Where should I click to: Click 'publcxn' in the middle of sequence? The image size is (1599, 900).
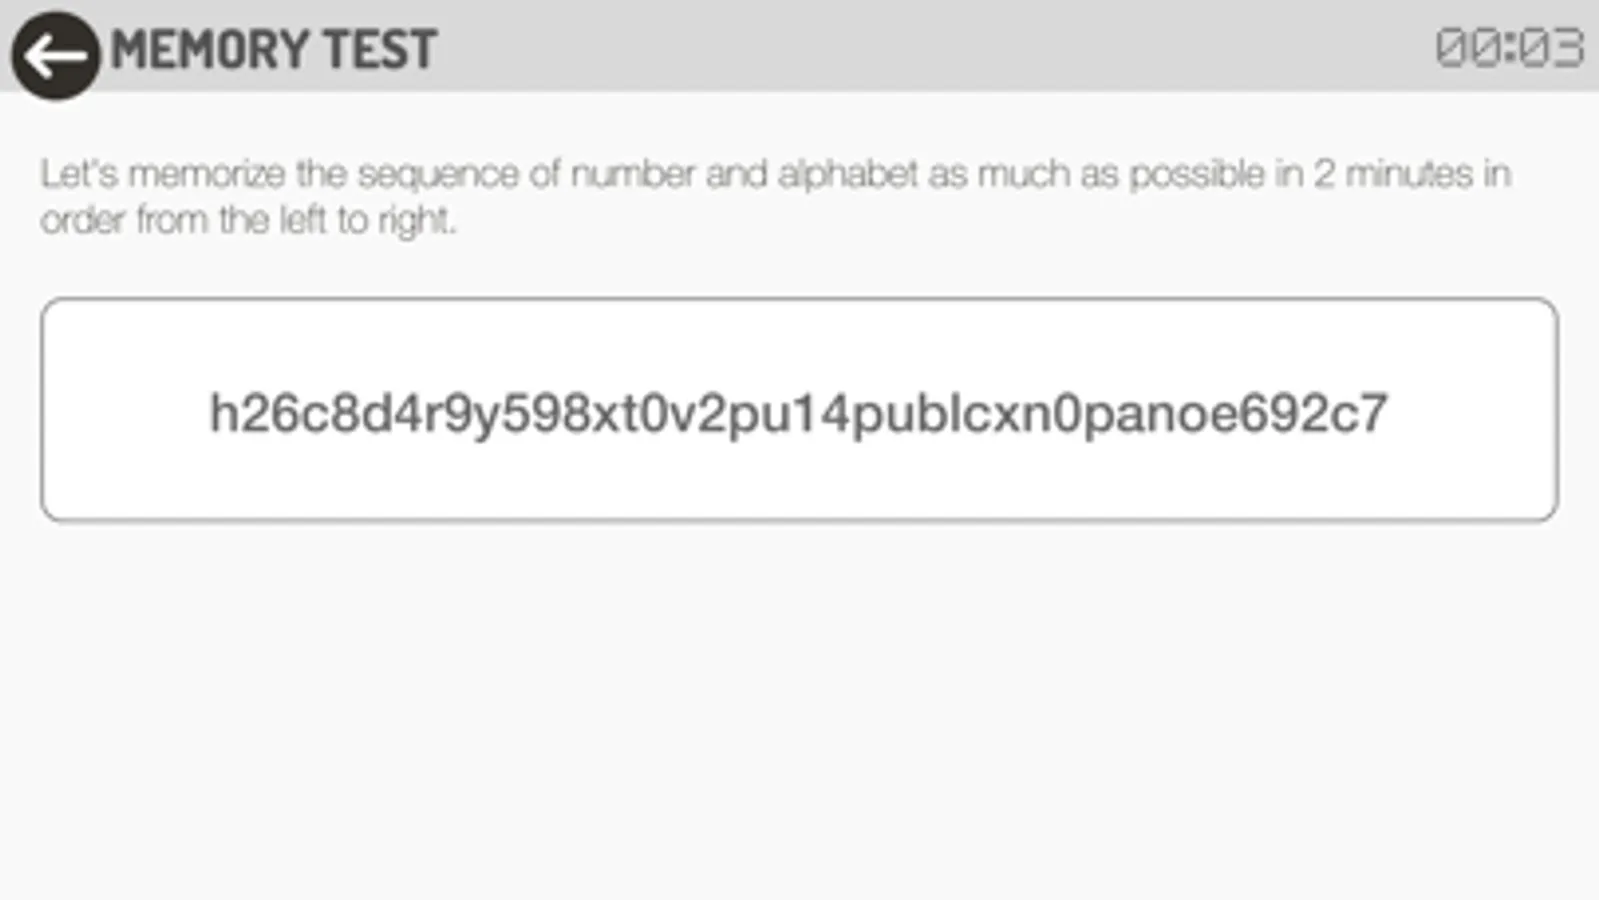pos(938,413)
